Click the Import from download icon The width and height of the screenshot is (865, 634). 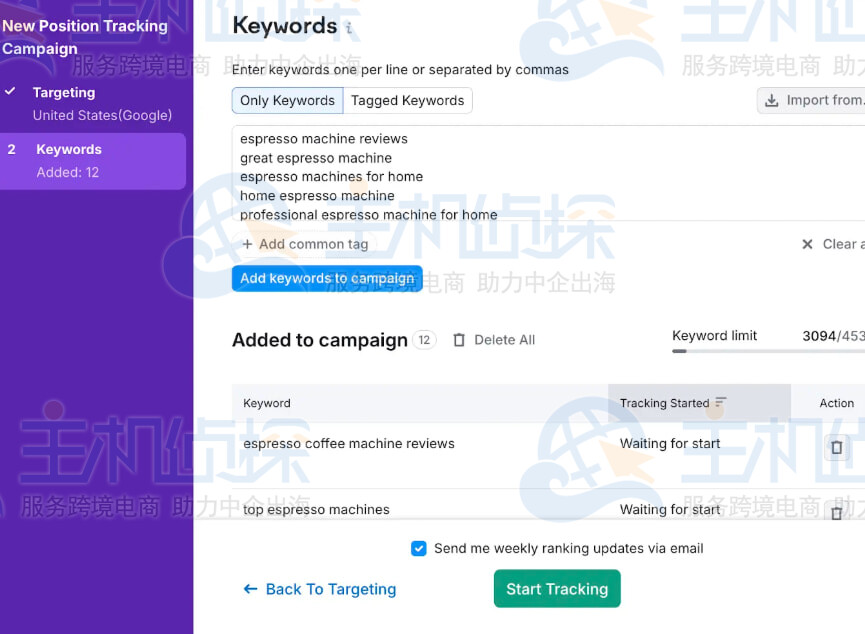click(x=772, y=100)
